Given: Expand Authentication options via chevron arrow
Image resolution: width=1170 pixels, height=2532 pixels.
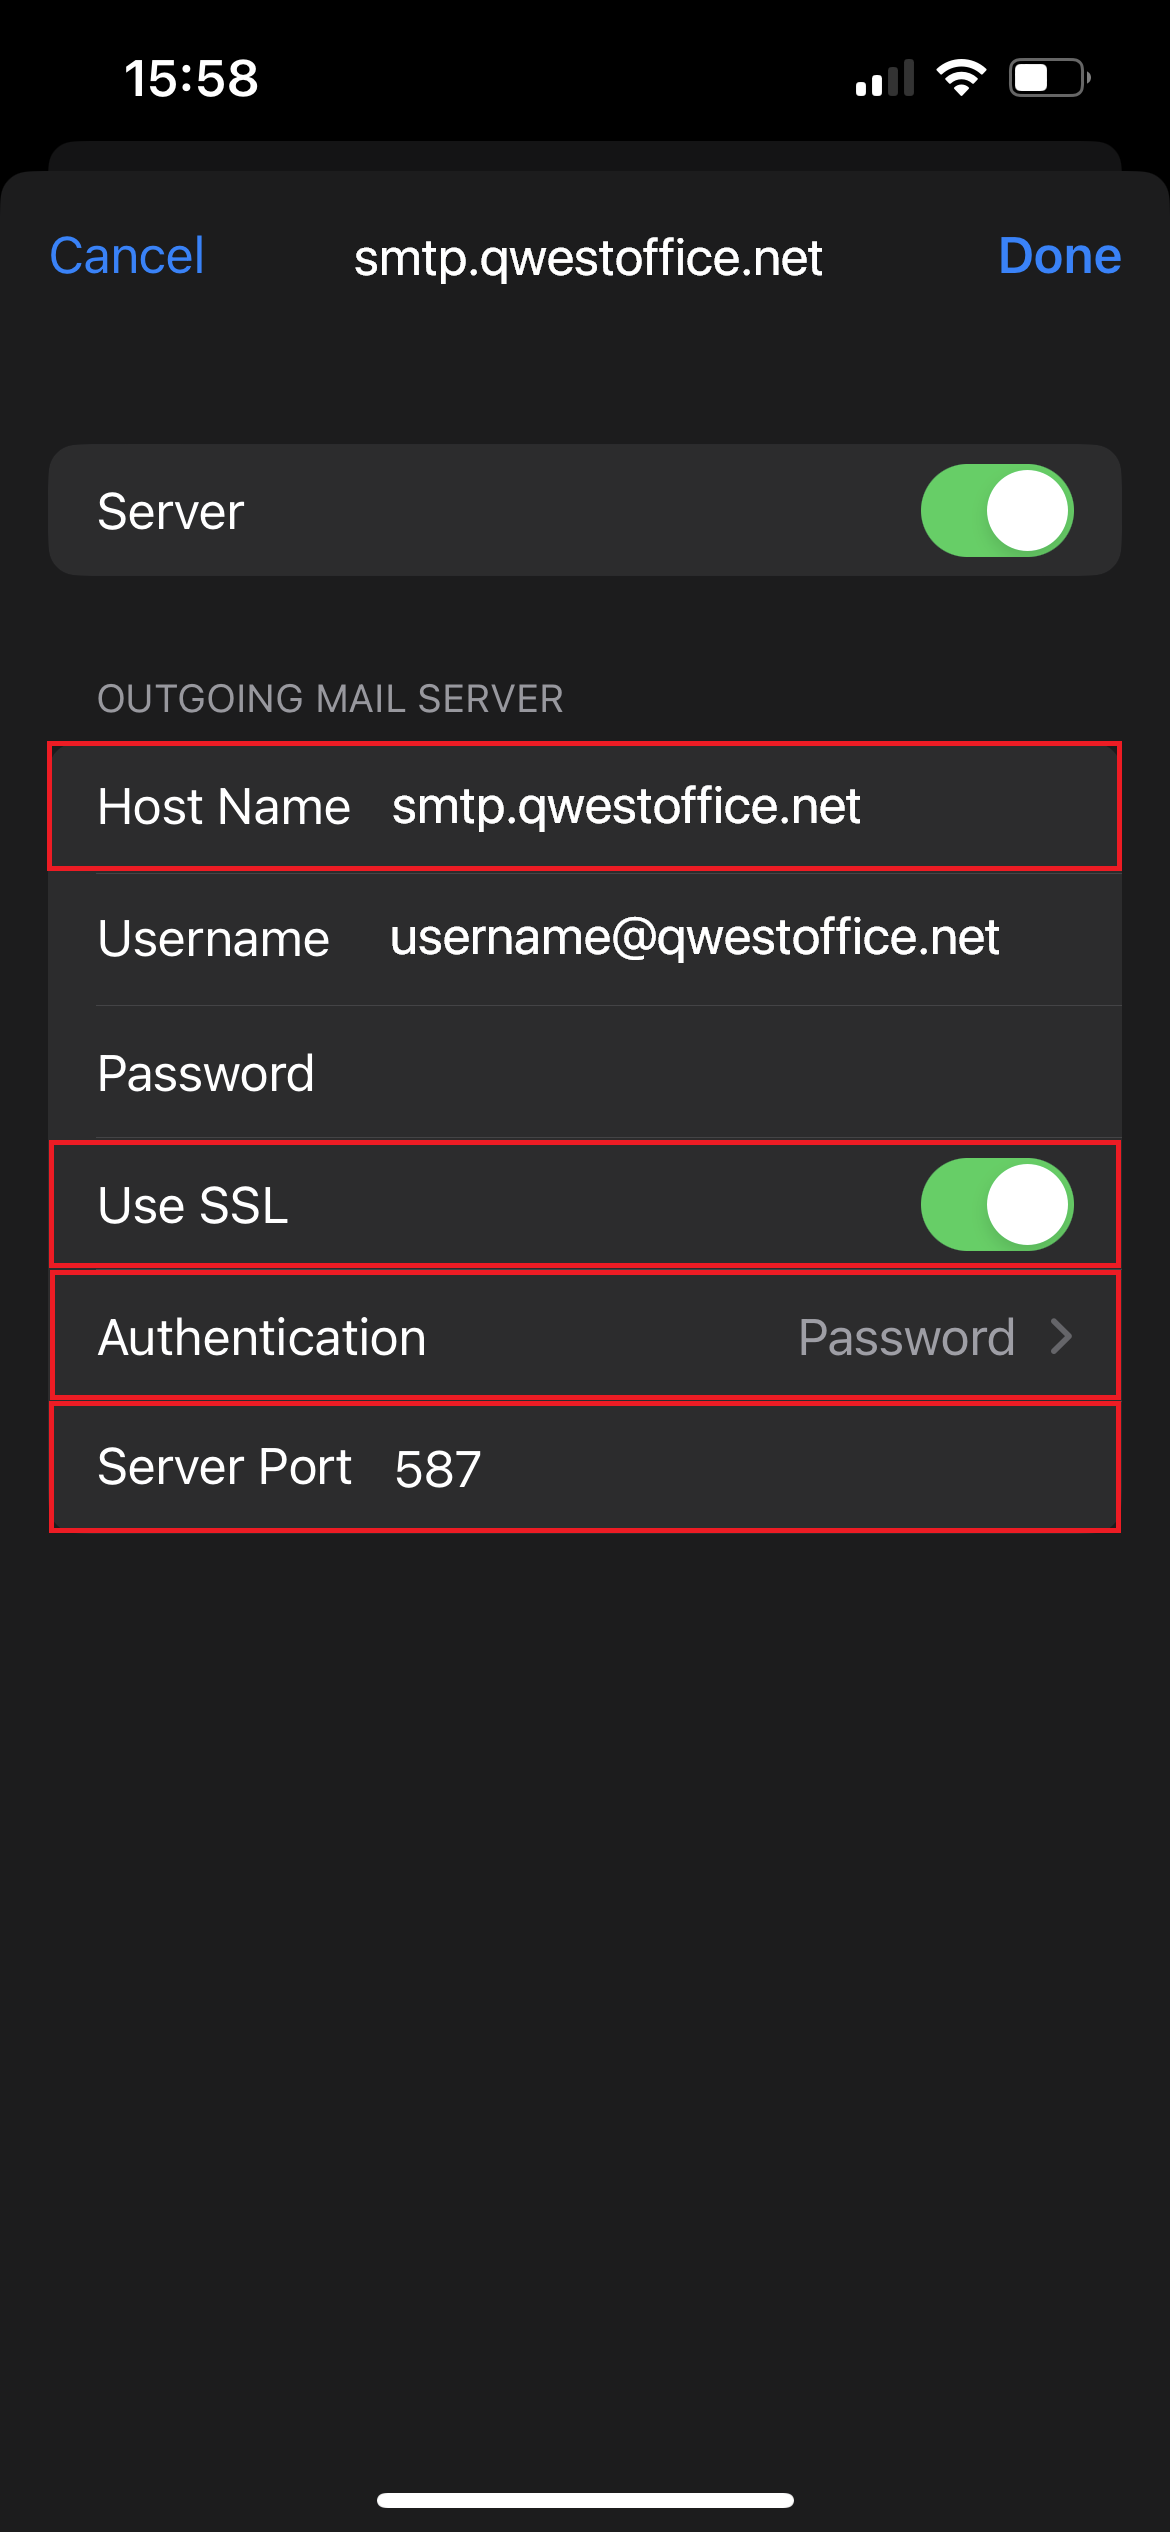Looking at the screenshot, I should (x=1062, y=1337).
